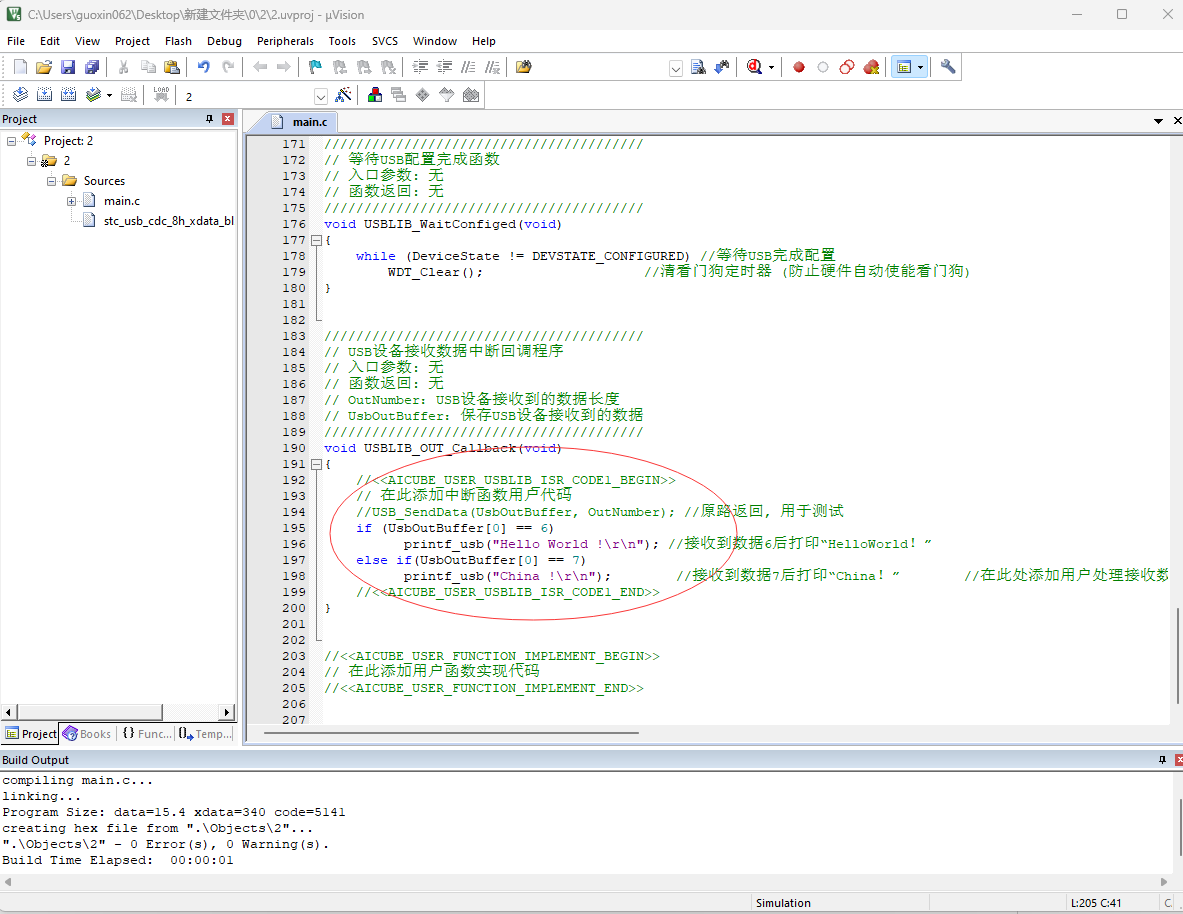Download code to flash with LOAD icon
The width and height of the screenshot is (1183, 914).
tap(161, 95)
